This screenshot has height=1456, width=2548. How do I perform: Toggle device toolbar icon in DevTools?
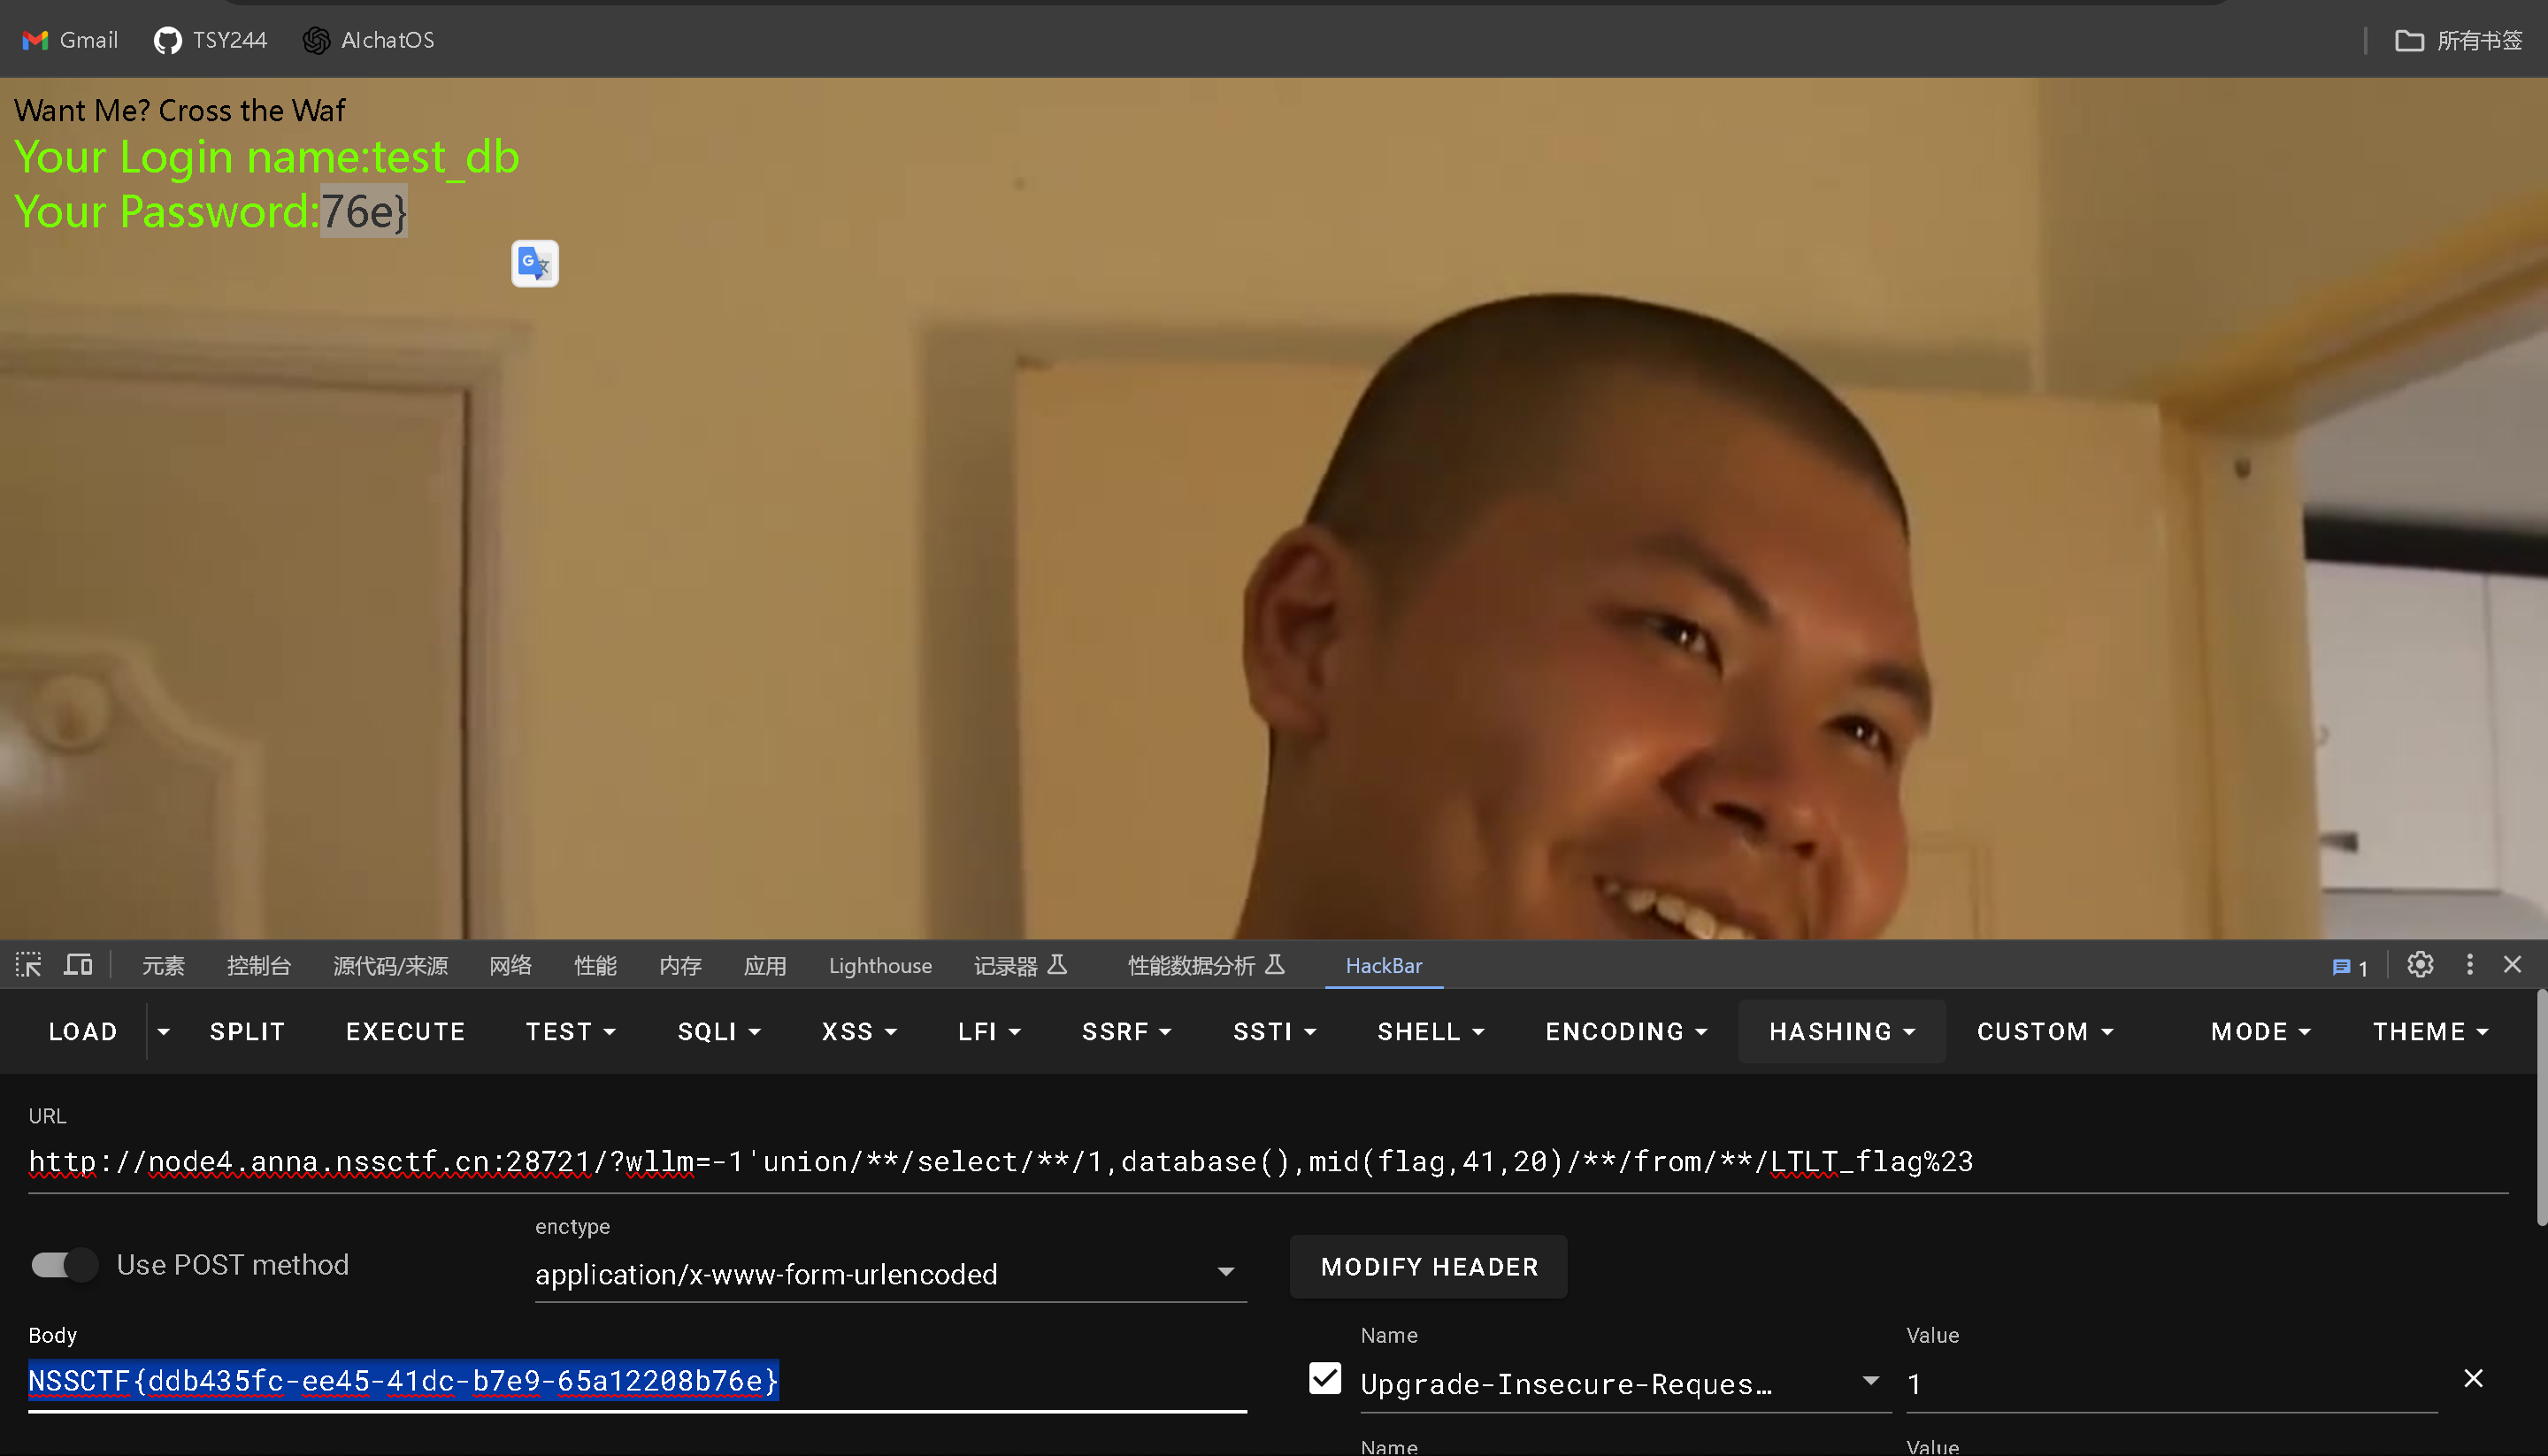click(78, 965)
